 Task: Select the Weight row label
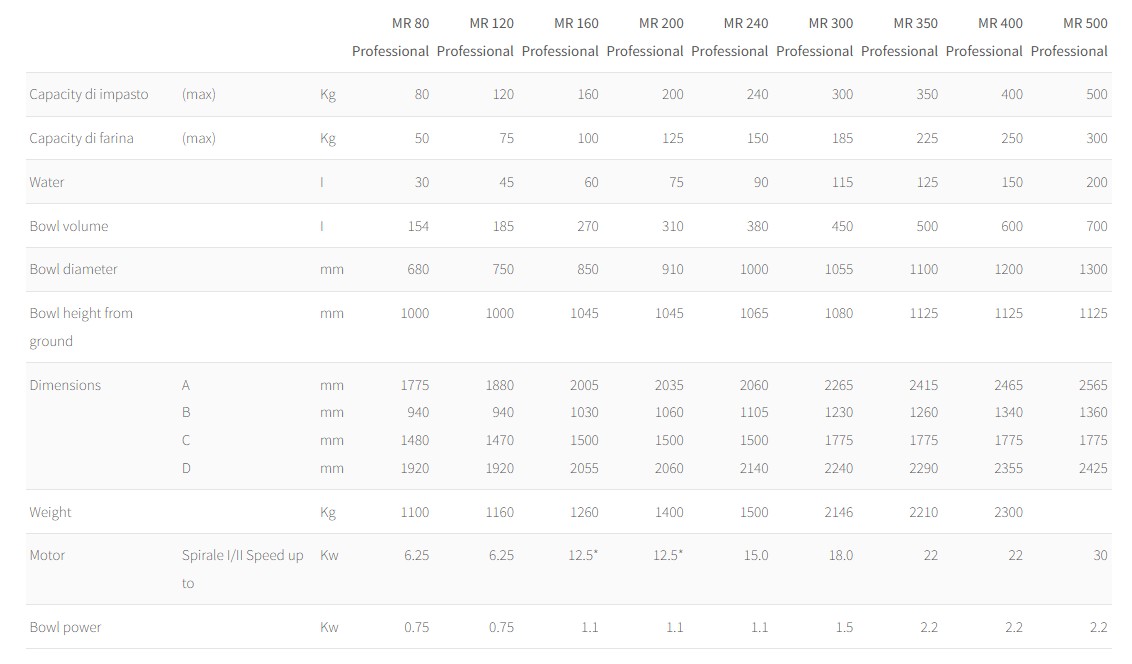click(50, 512)
